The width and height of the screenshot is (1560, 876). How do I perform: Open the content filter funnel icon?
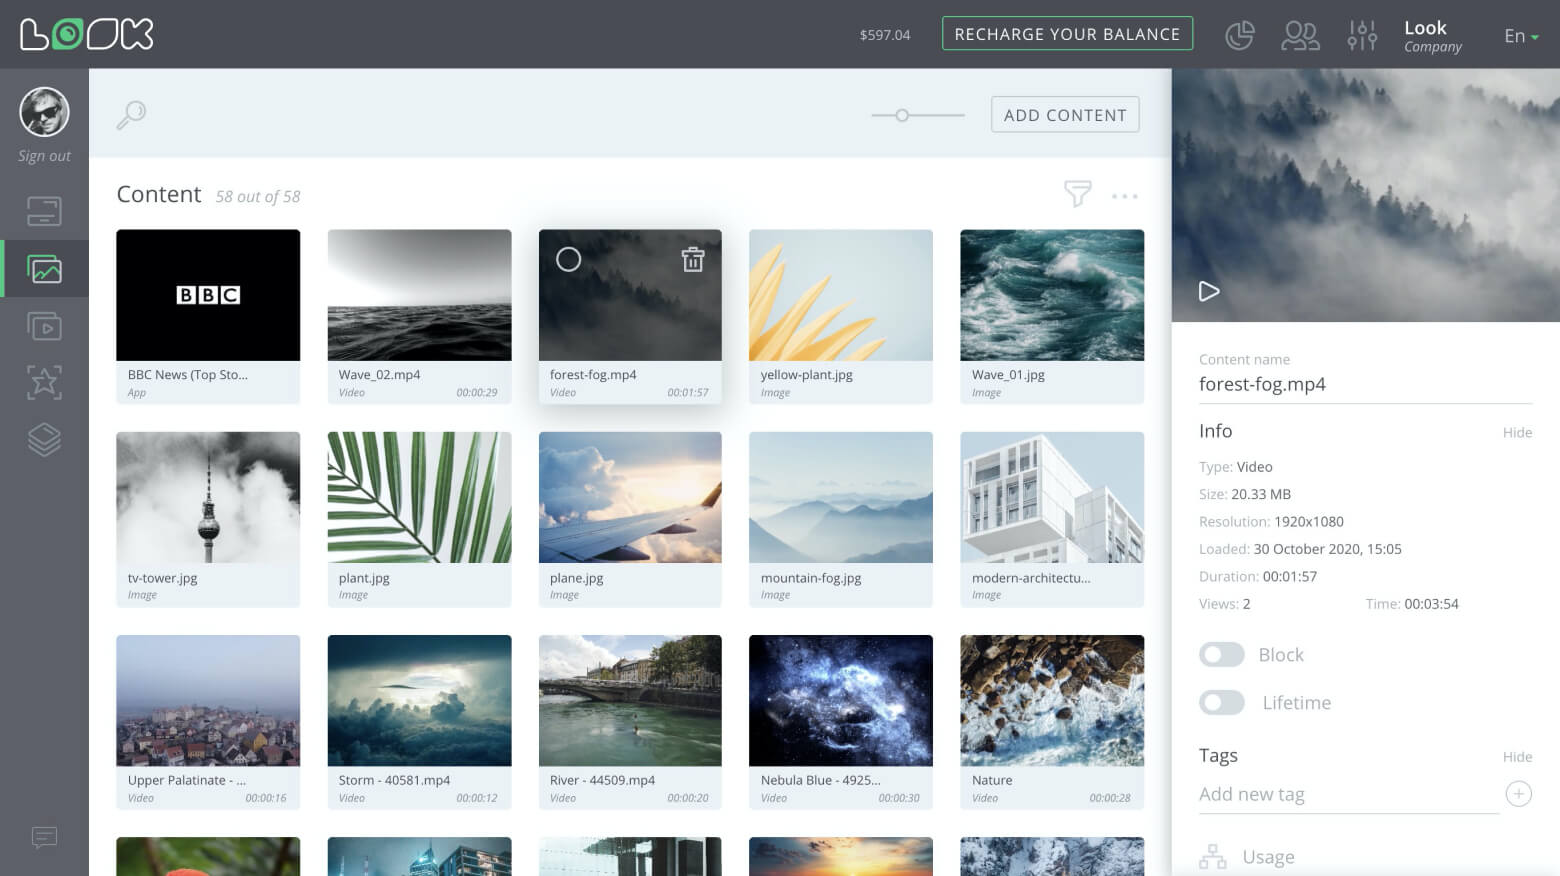coord(1077,194)
